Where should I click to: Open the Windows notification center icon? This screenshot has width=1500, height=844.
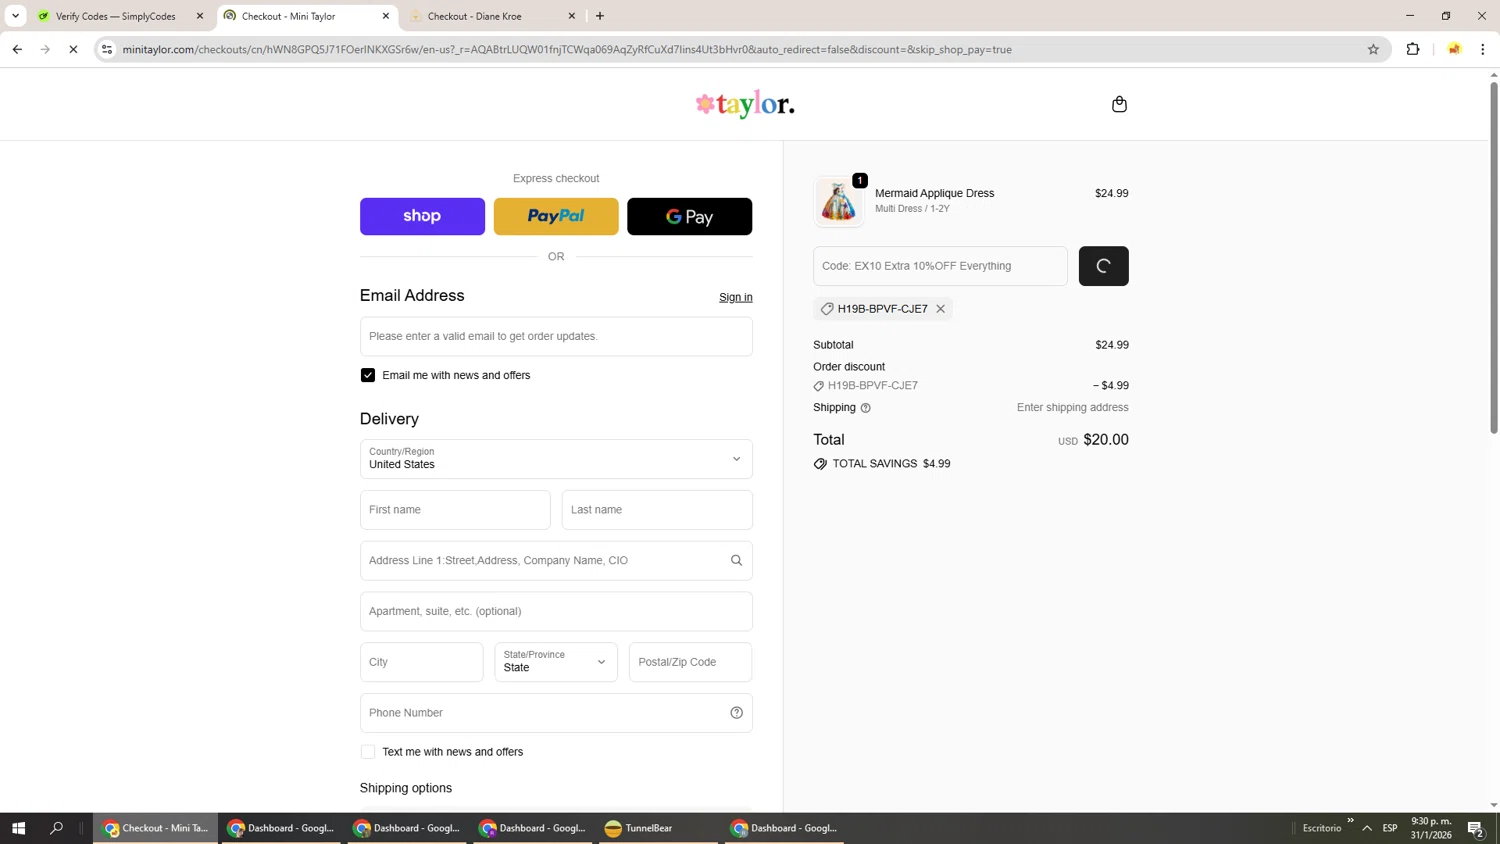click(x=1475, y=828)
